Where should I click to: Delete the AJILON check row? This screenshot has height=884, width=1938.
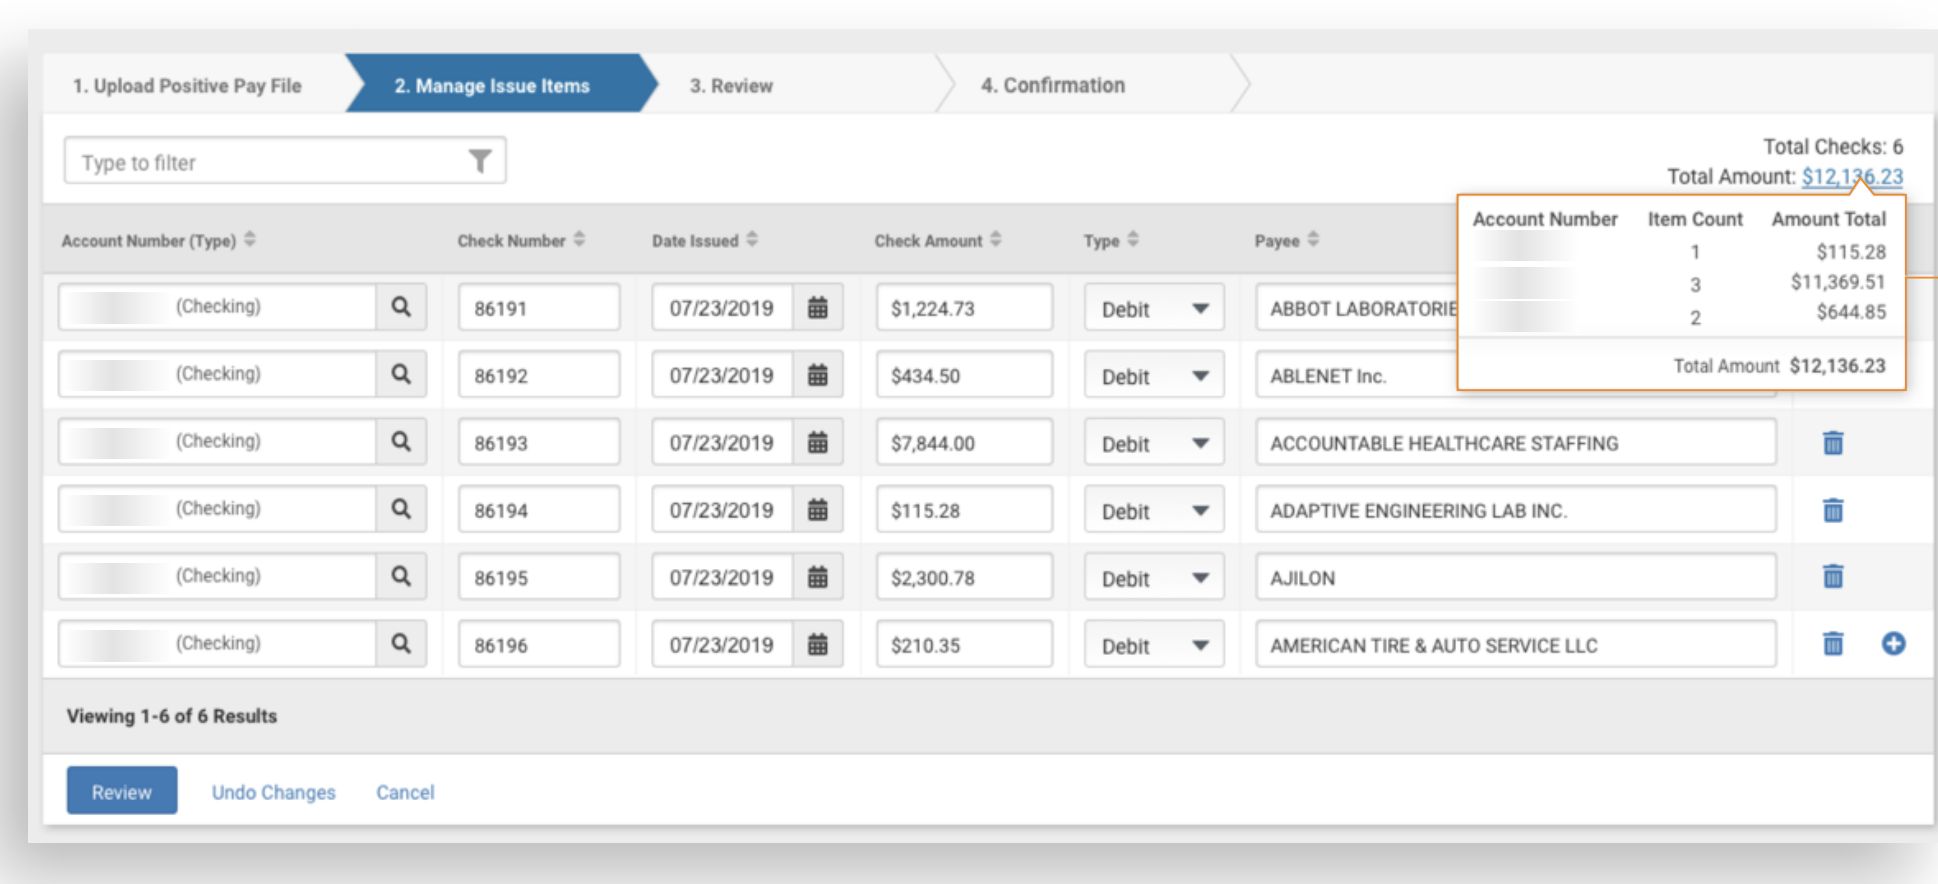[1832, 577]
